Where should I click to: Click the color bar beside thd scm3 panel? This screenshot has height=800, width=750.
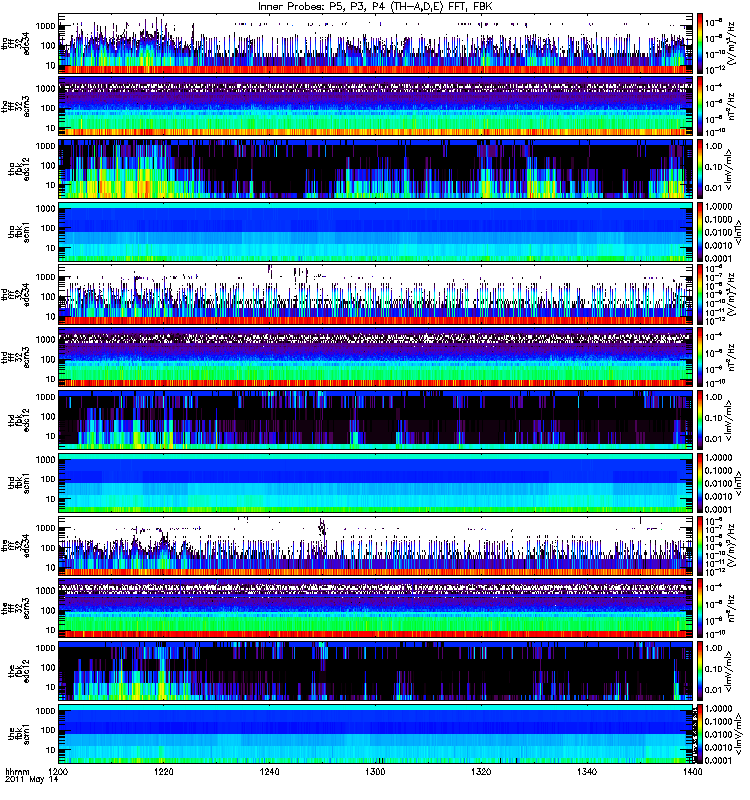click(700, 357)
